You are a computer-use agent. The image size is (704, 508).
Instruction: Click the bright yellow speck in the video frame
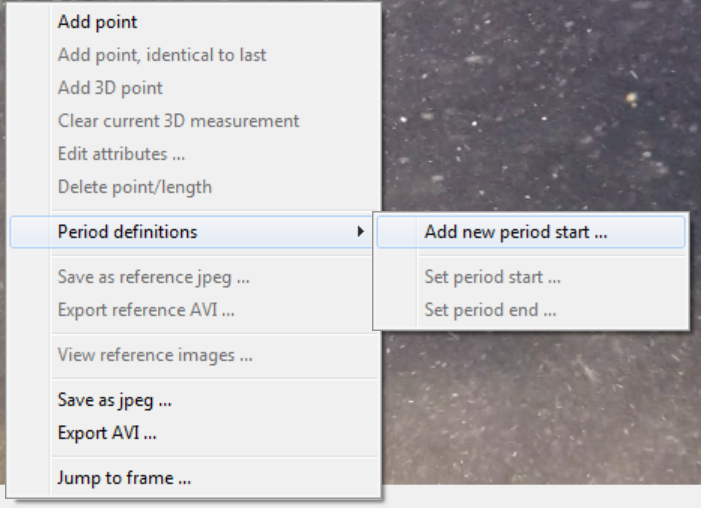pyautogui.click(x=631, y=98)
